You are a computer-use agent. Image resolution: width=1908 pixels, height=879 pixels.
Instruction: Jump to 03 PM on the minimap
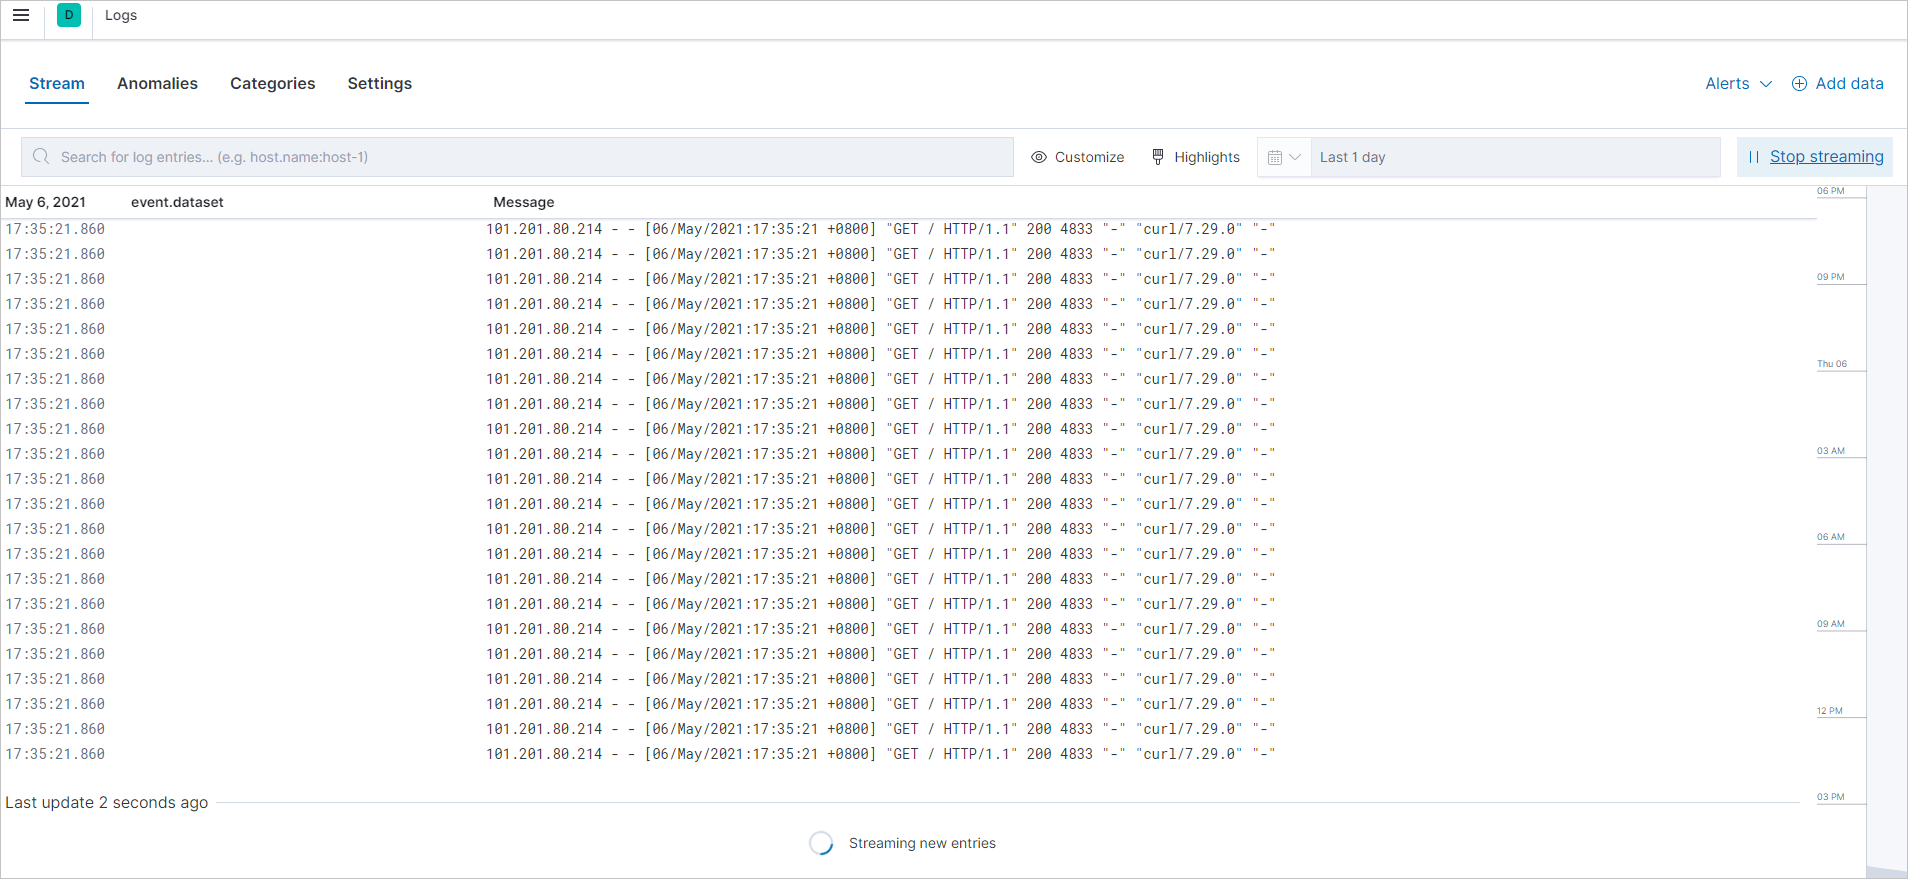pos(1831,797)
